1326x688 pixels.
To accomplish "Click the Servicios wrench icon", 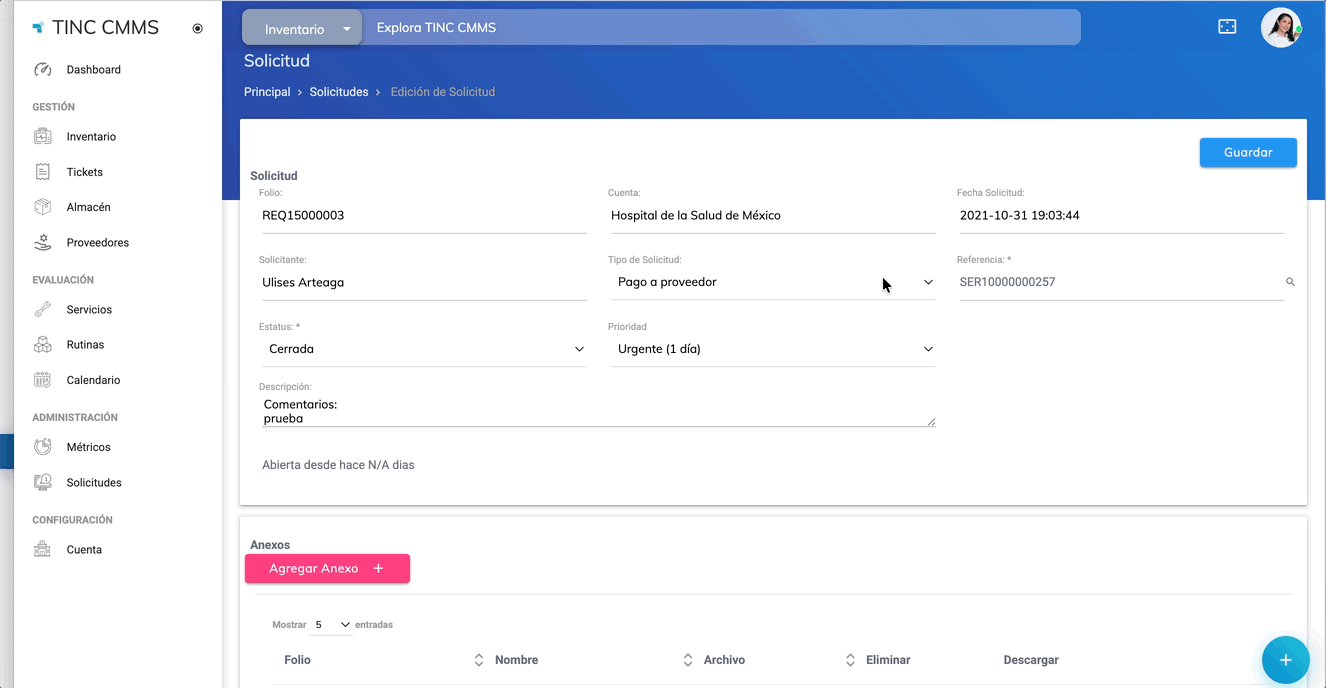I will pos(42,310).
